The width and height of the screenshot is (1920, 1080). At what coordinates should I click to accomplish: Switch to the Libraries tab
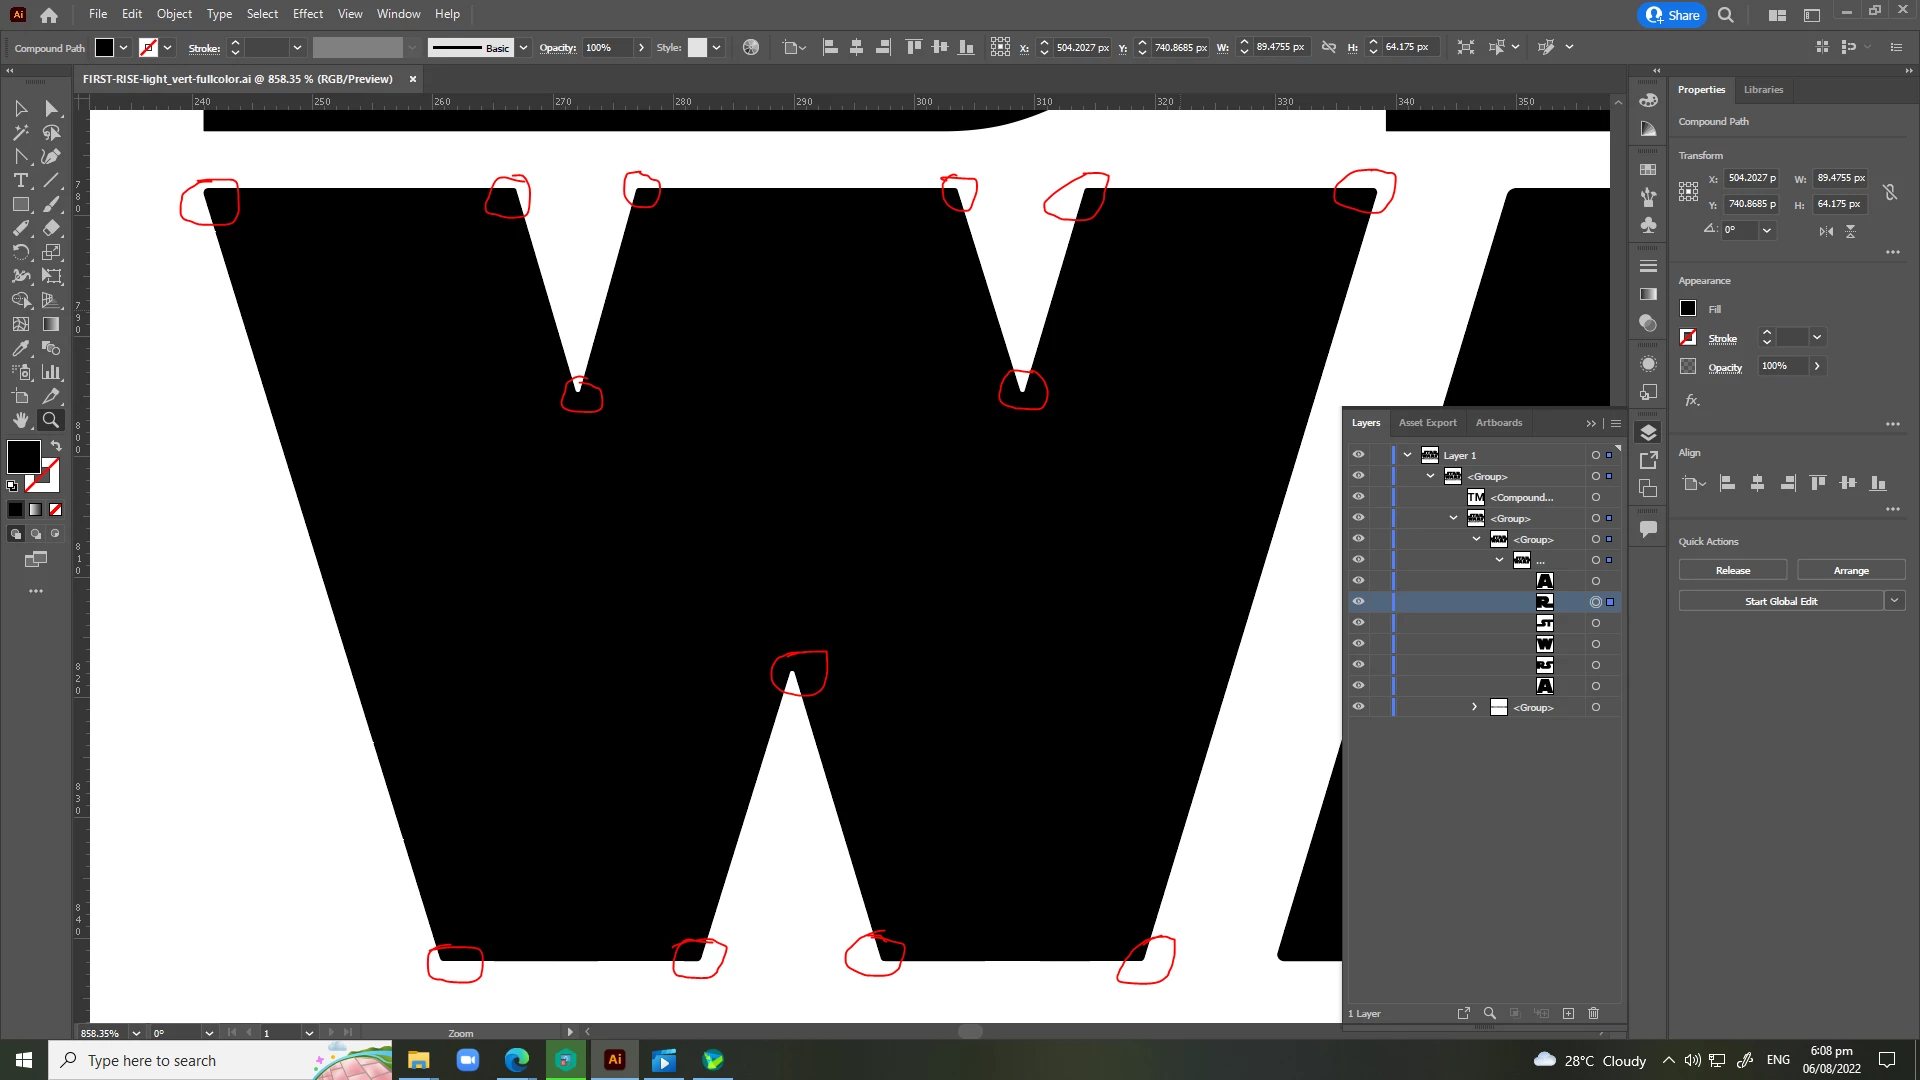pos(1763,89)
